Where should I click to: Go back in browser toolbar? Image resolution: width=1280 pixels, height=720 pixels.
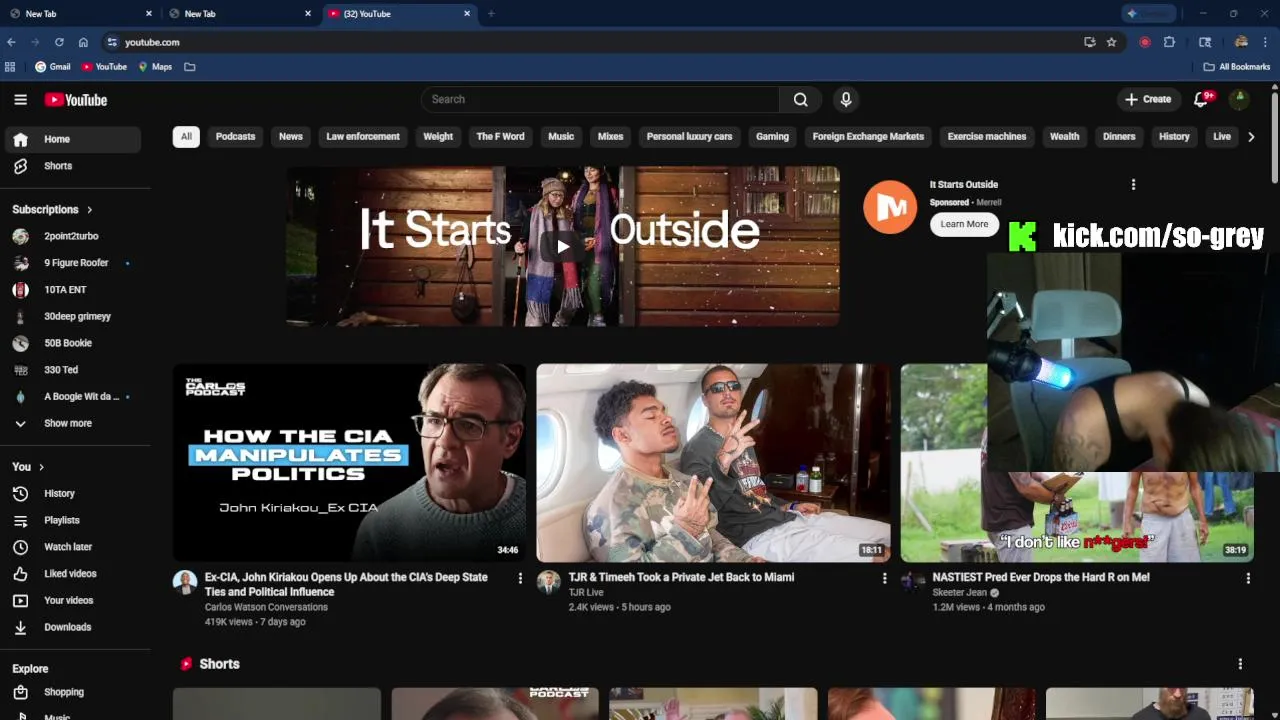click(11, 42)
